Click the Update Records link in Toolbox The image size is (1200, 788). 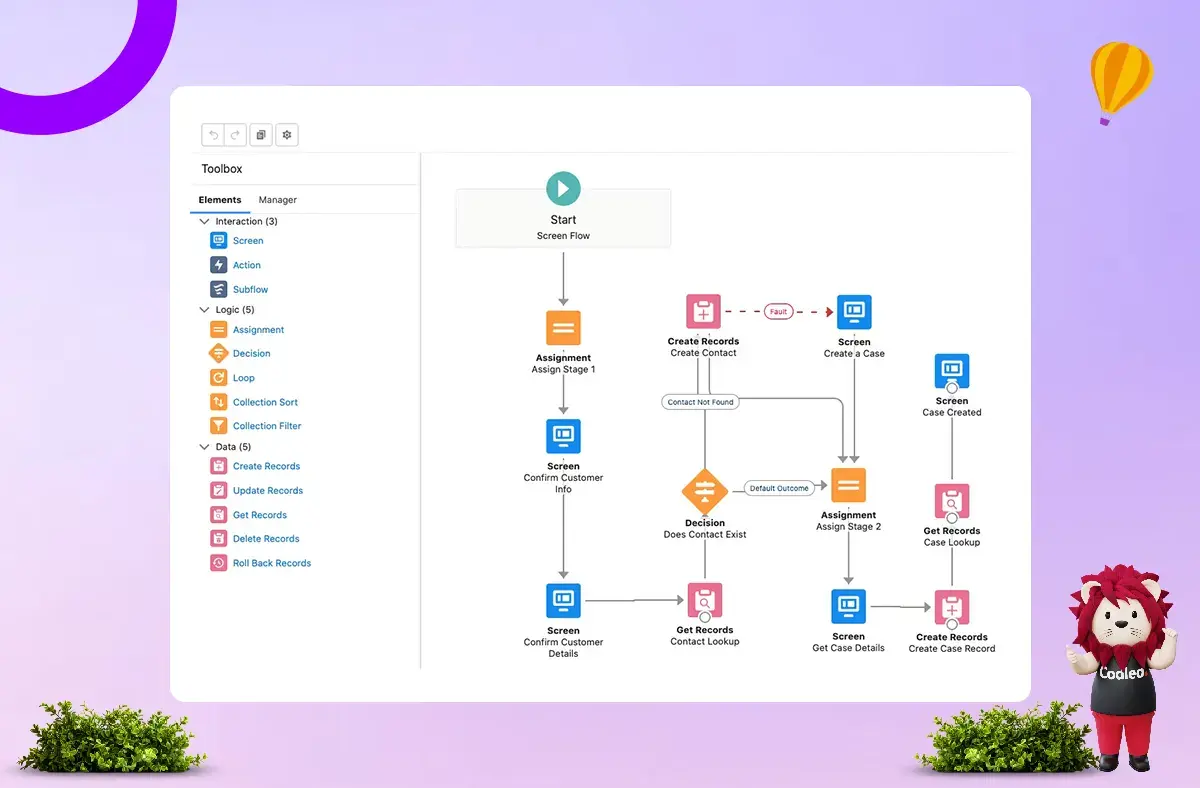268,491
